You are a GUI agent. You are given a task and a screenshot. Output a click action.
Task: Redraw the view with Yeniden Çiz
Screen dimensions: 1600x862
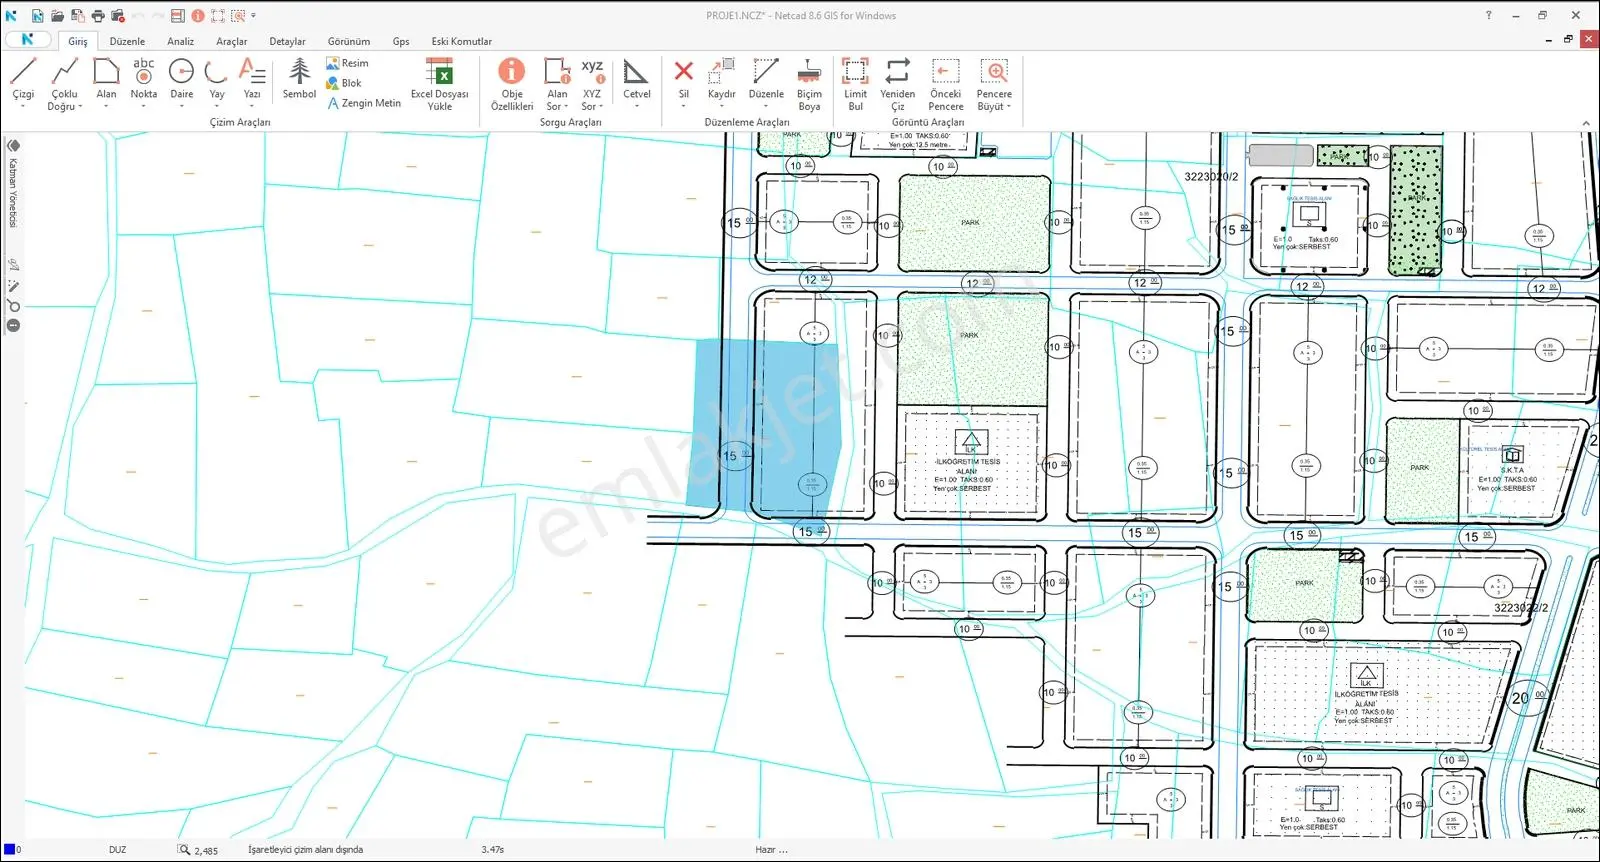(898, 83)
